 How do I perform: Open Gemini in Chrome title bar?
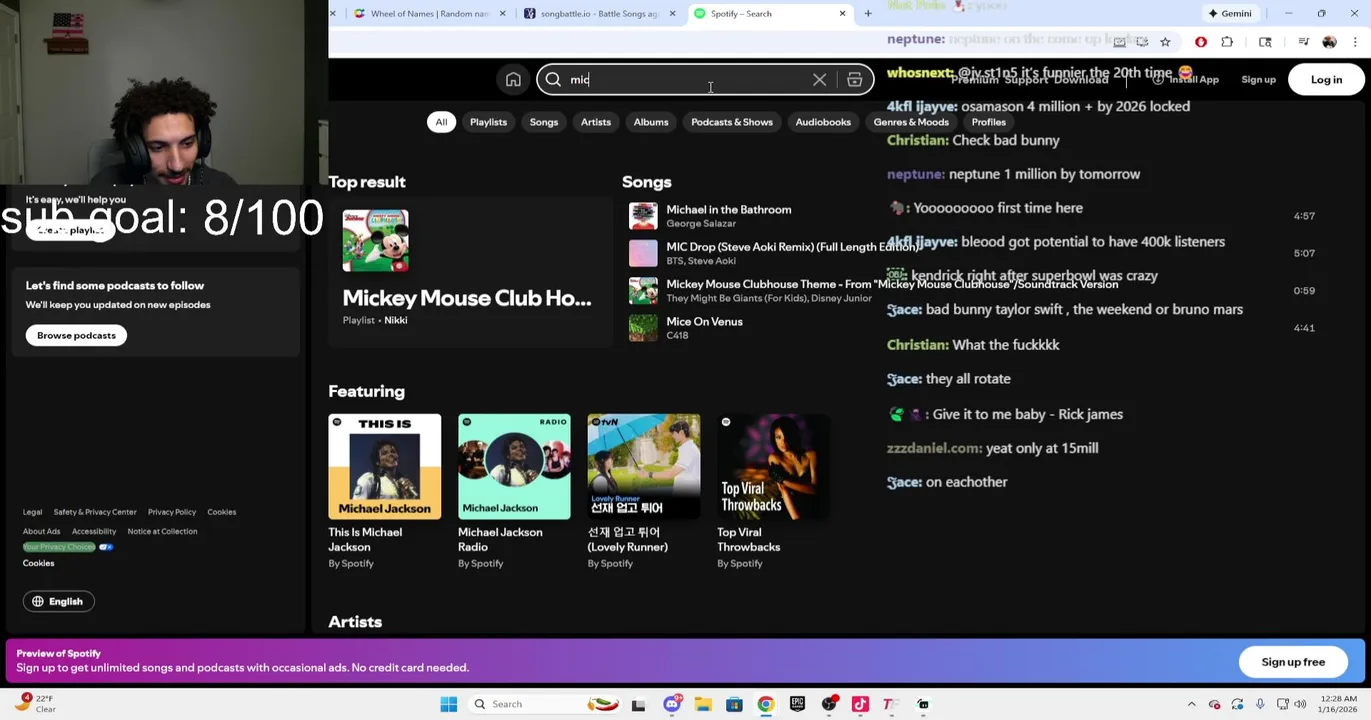pos(1229,14)
